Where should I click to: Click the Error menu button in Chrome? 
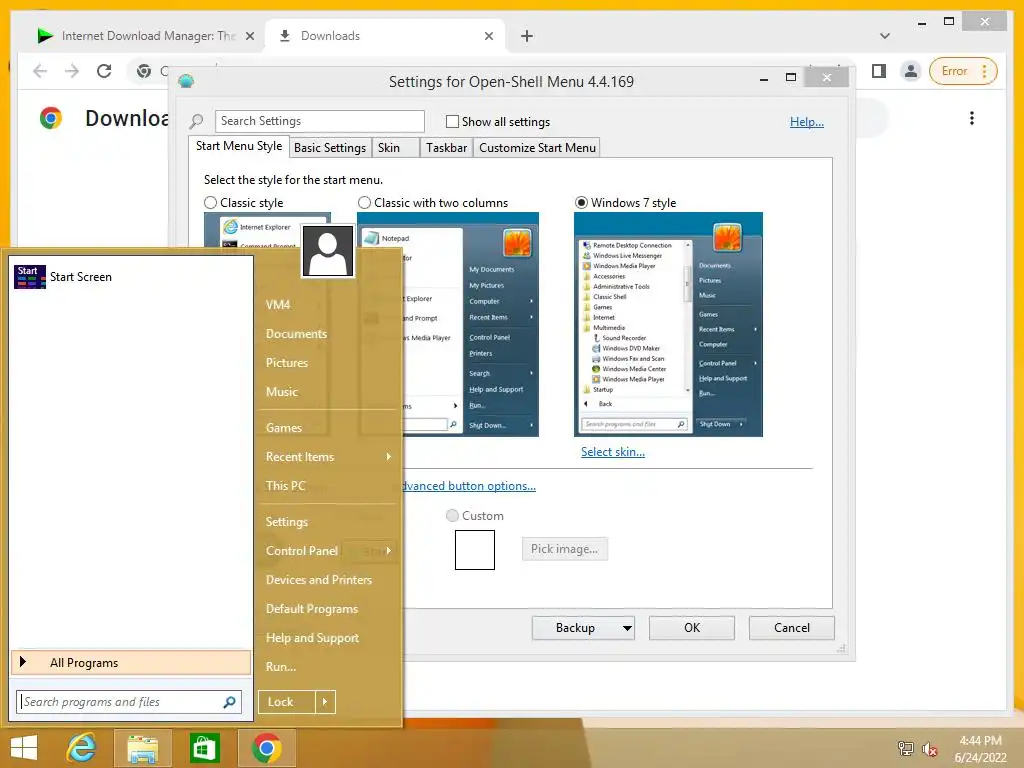click(x=964, y=71)
